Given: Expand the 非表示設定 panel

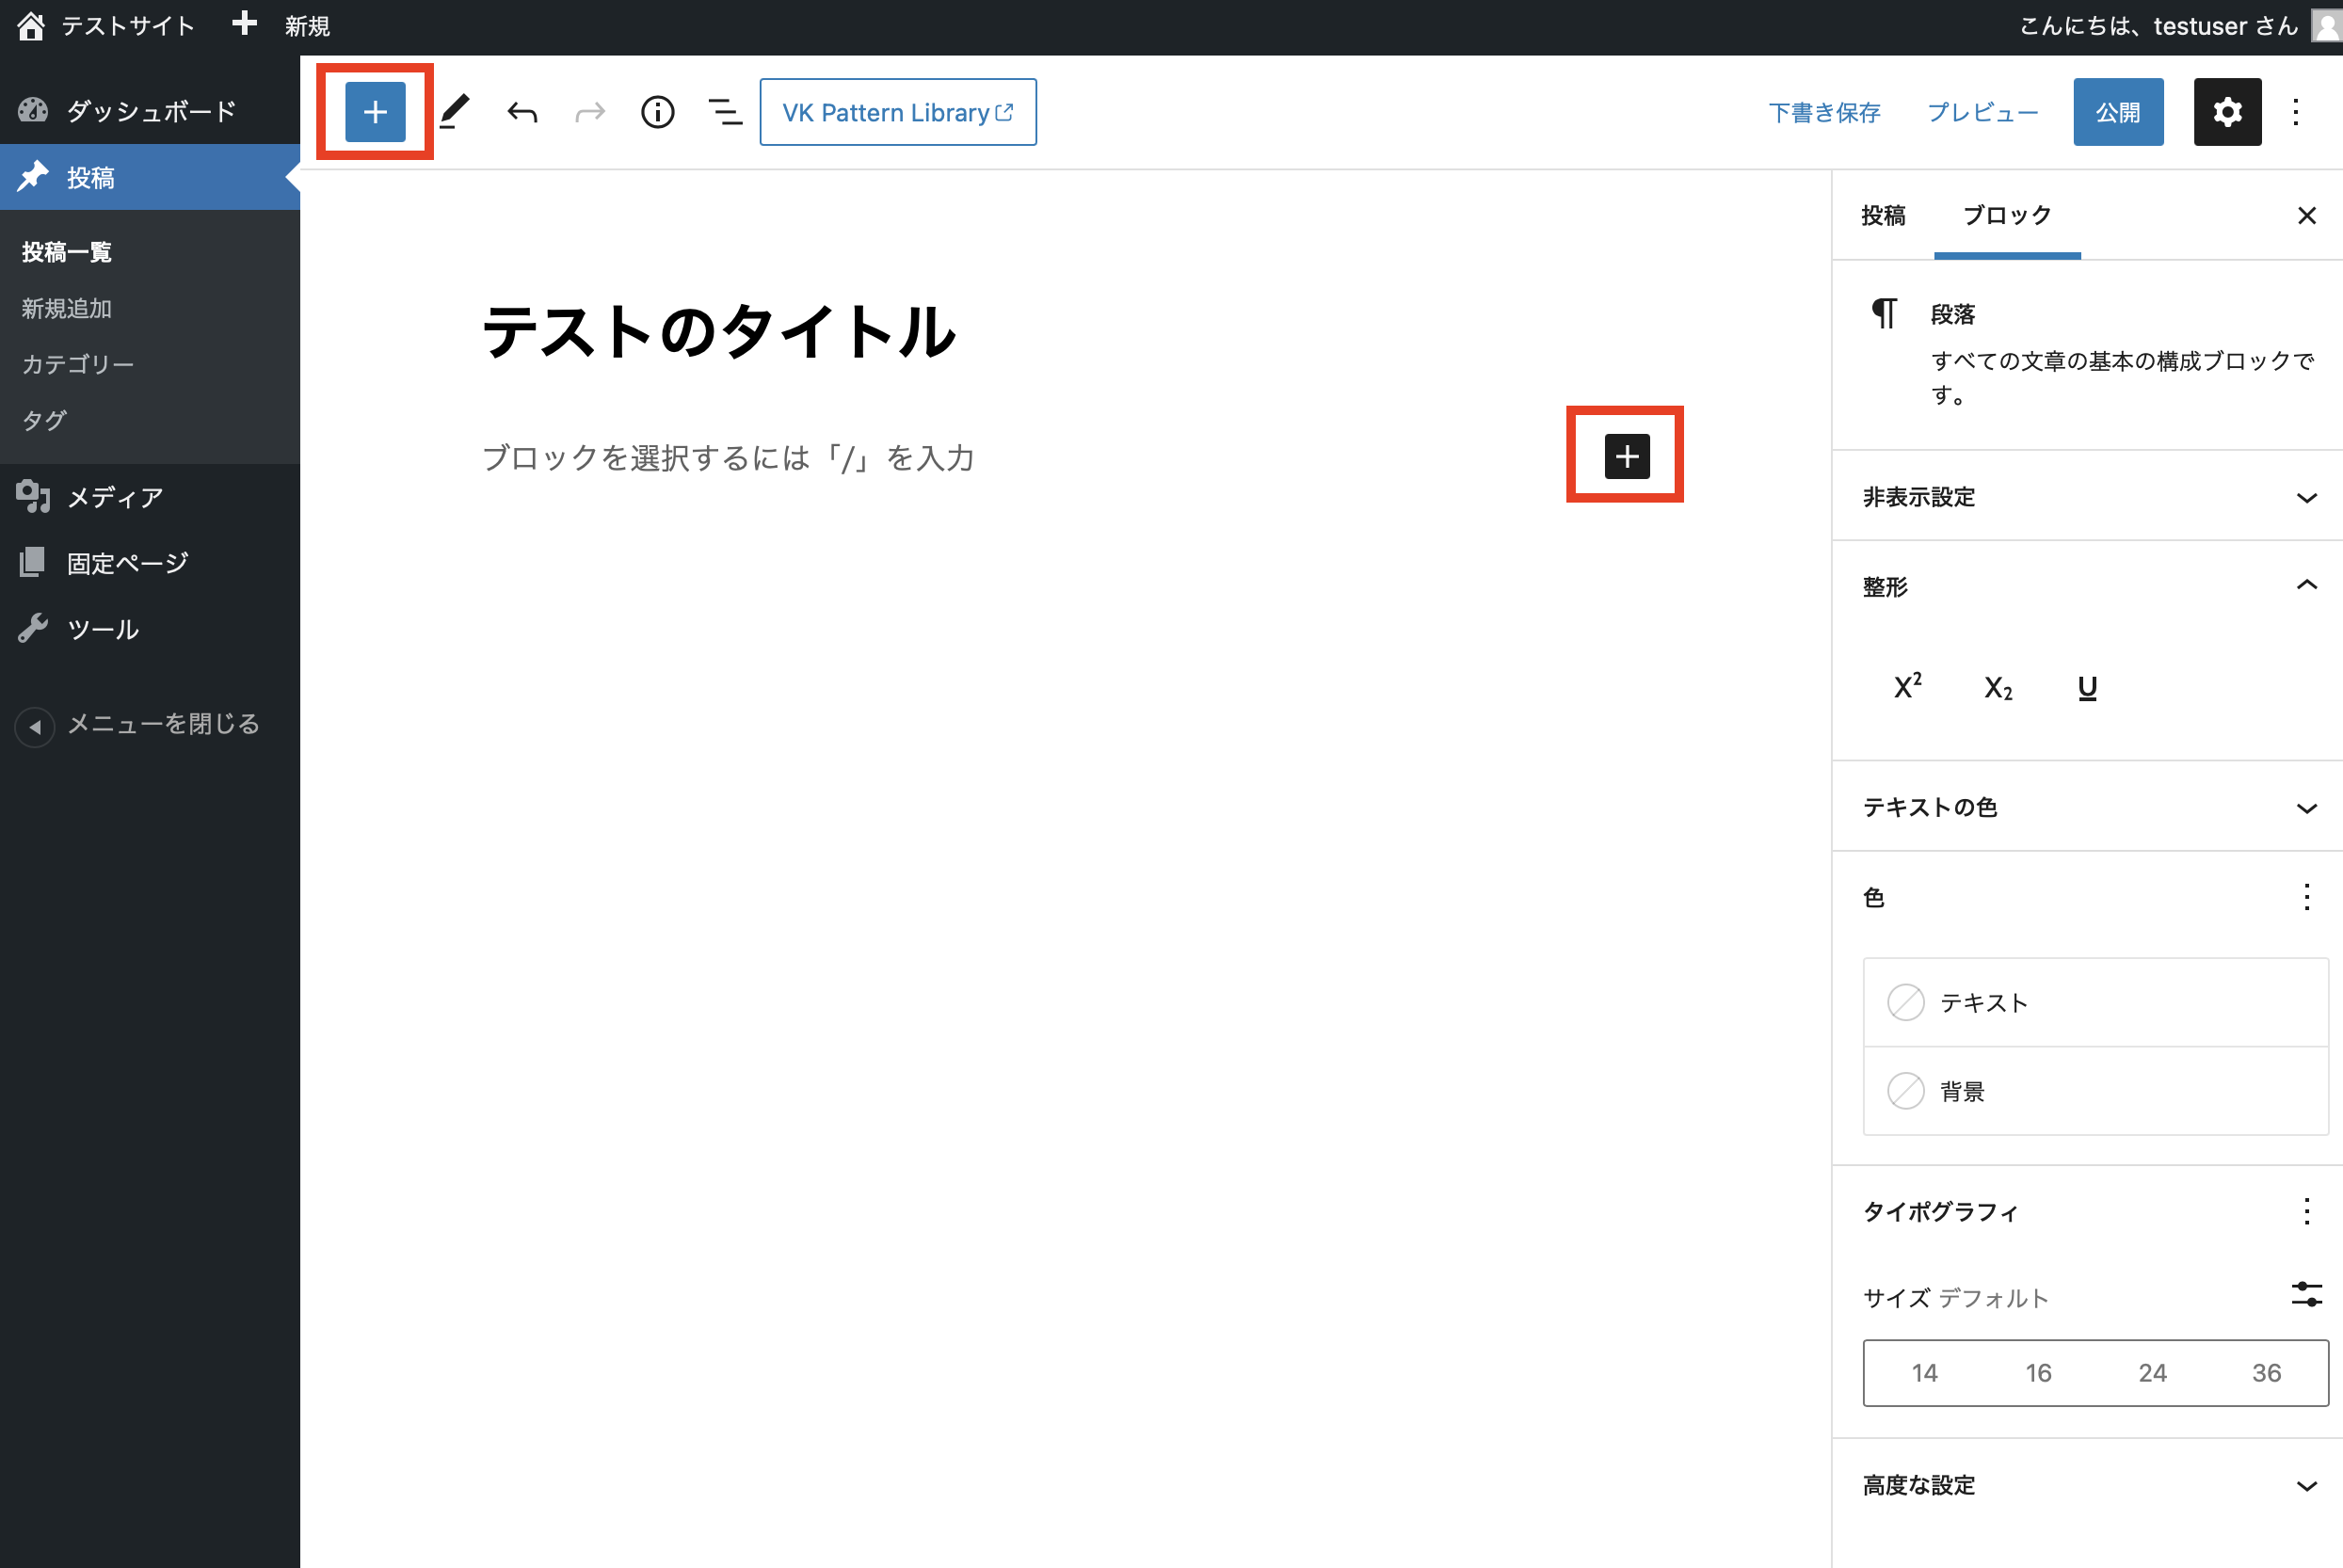Looking at the screenshot, I should click(2087, 497).
